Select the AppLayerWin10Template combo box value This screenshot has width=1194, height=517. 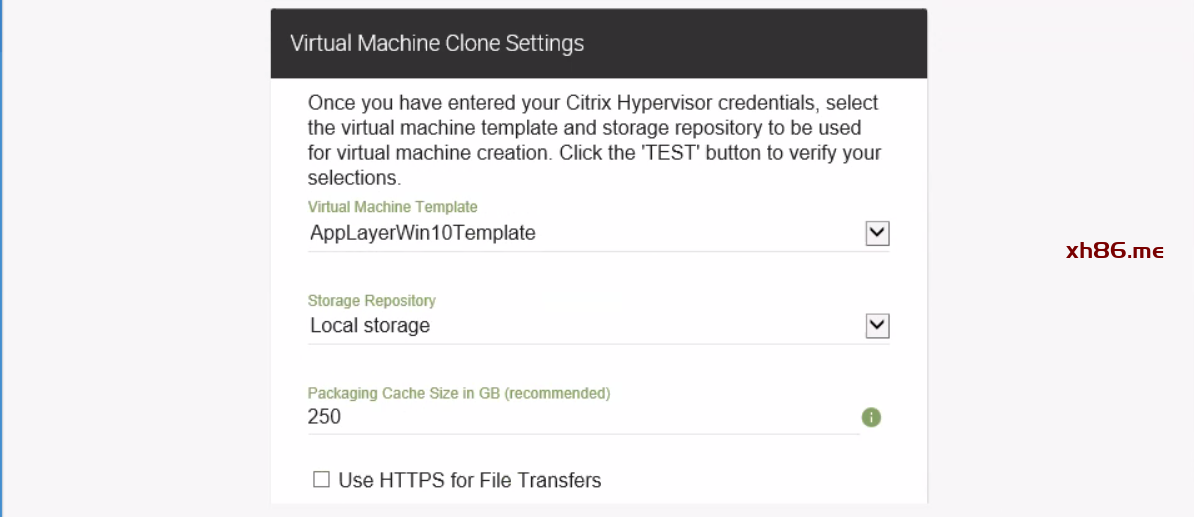point(423,233)
